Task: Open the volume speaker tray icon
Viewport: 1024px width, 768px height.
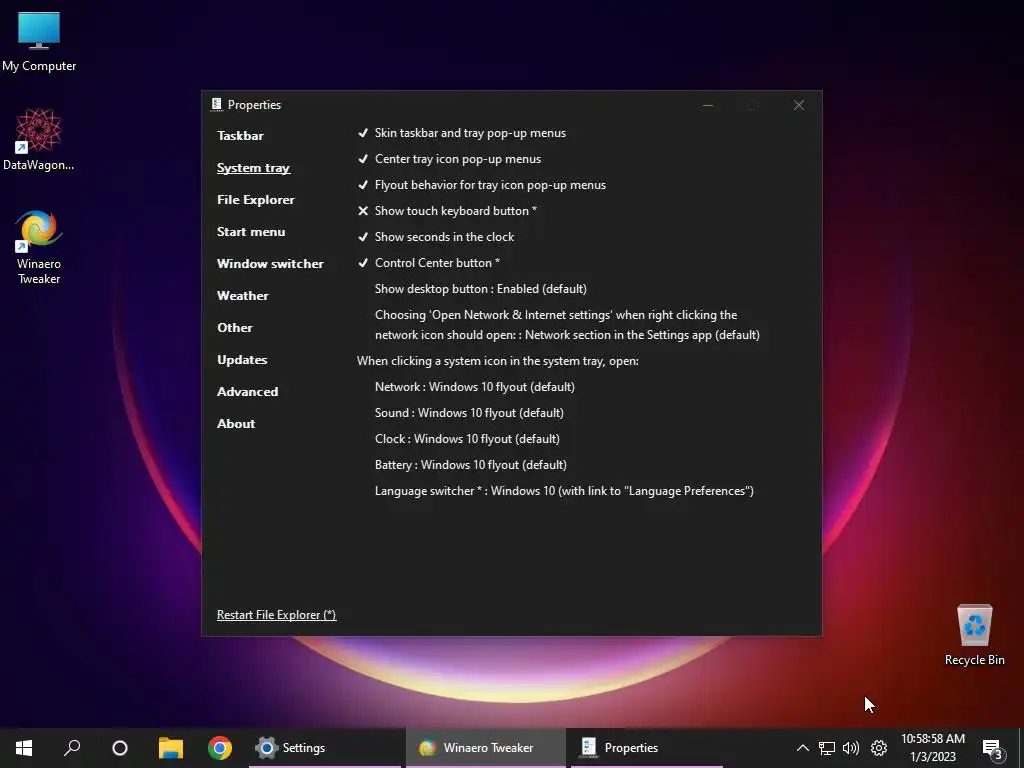Action: click(x=851, y=748)
